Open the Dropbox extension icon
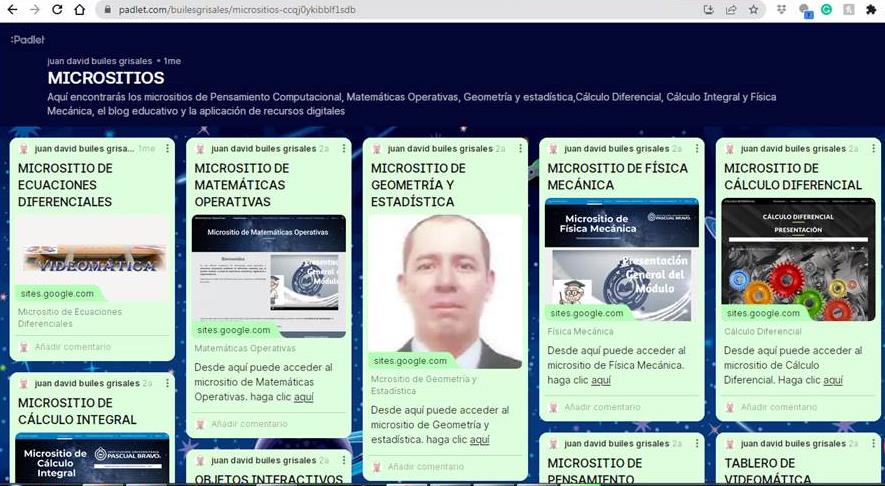This screenshot has height=486, width=885. pyautogui.click(x=782, y=9)
